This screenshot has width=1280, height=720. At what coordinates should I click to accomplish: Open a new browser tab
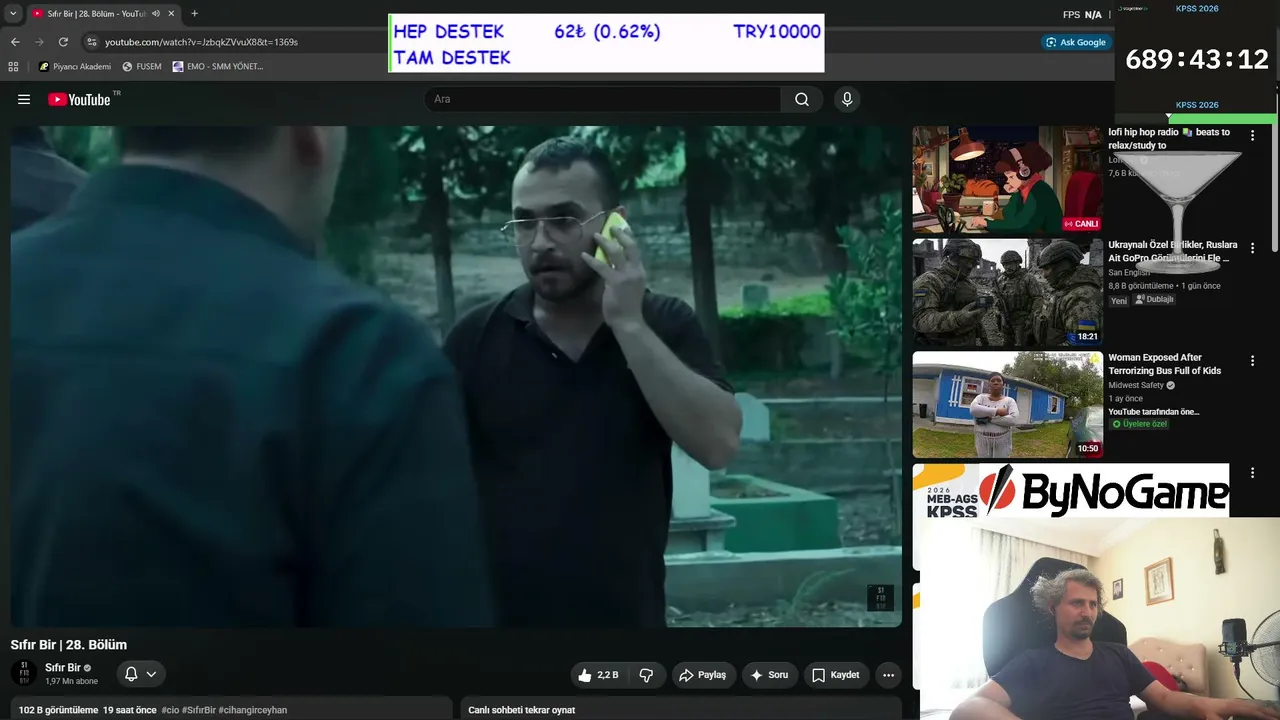(x=194, y=14)
